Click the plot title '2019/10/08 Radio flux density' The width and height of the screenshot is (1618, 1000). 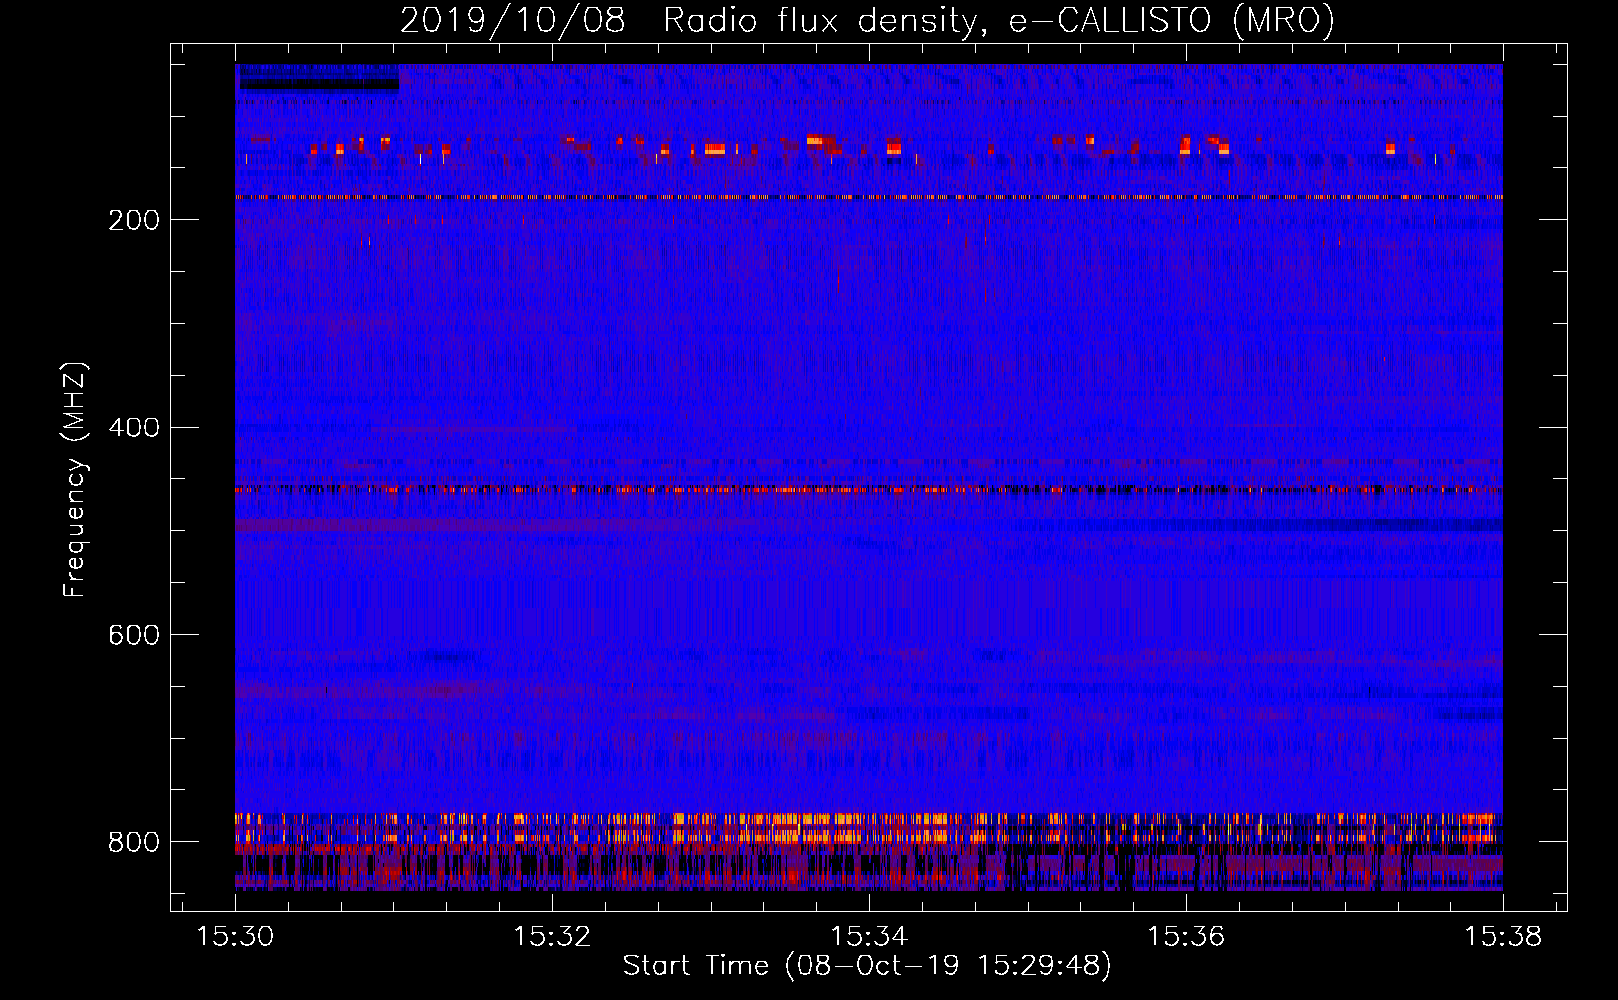coord(867,20)
